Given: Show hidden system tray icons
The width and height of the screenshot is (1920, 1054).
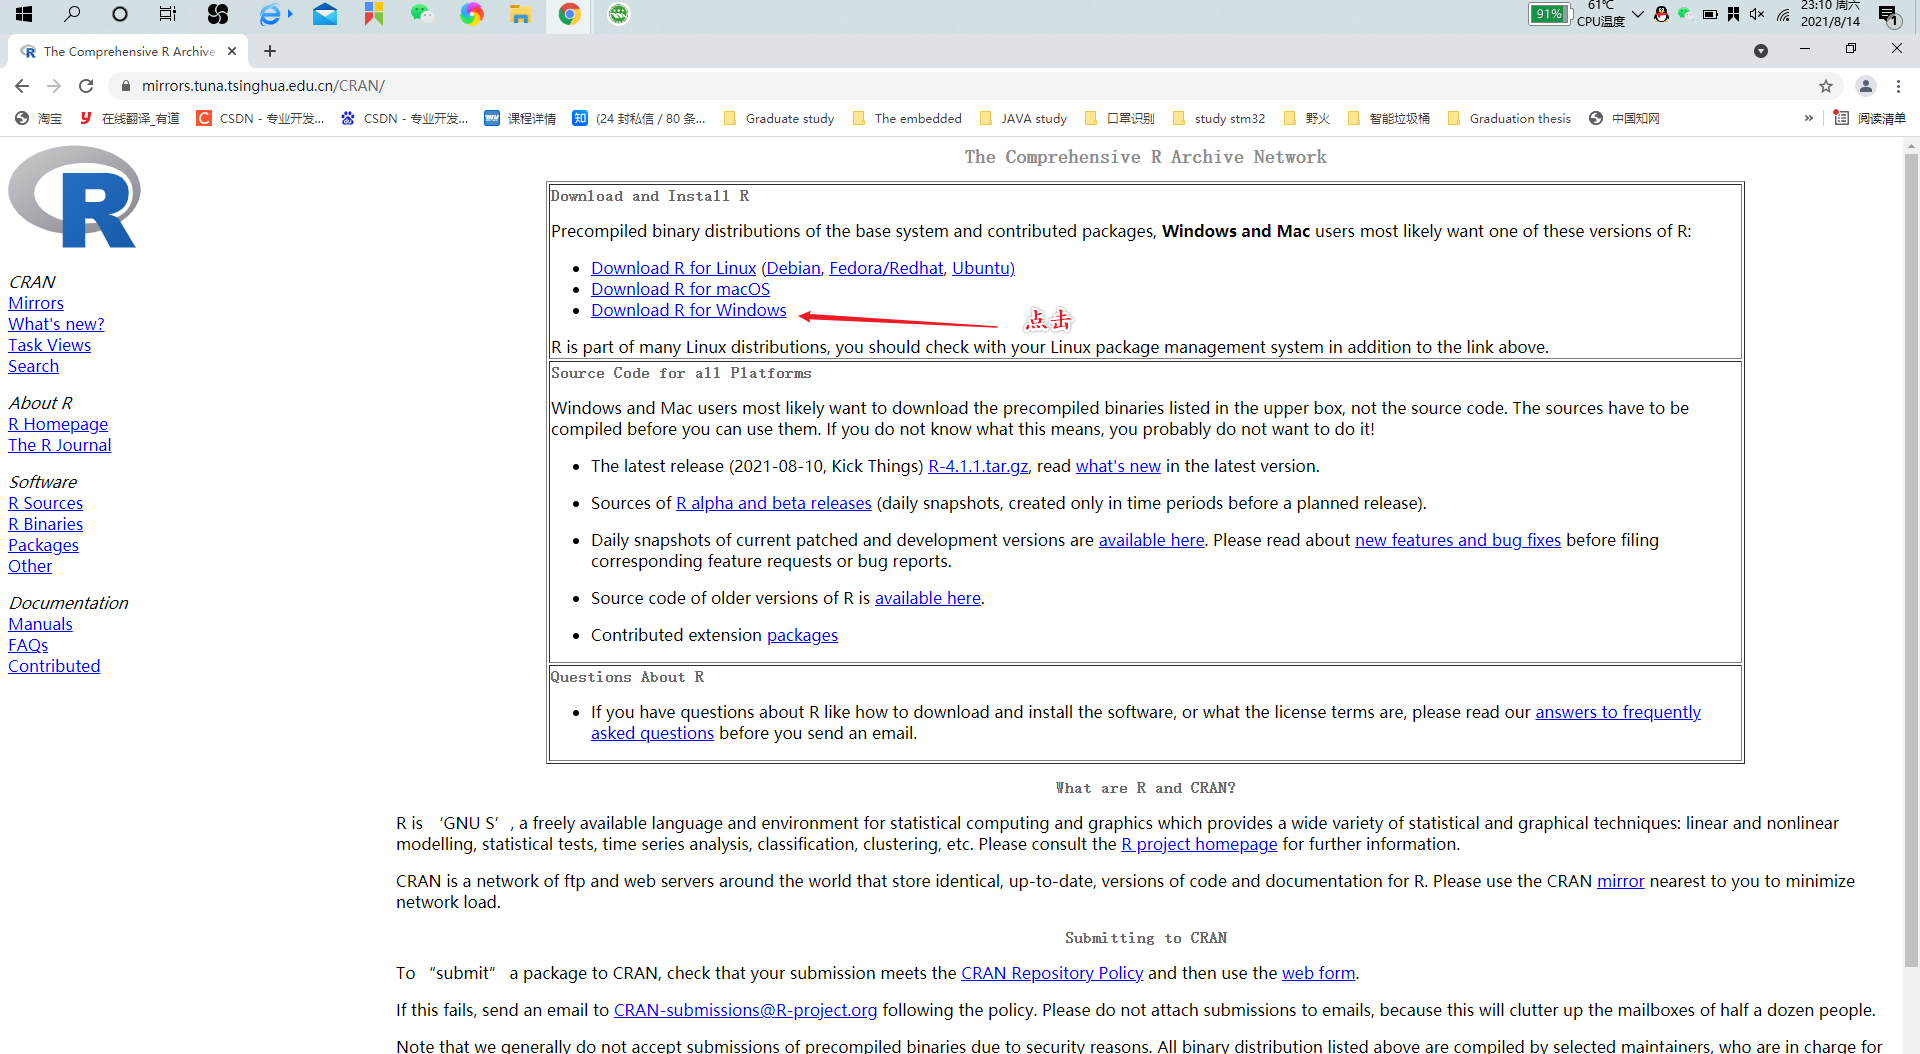Looking at the screenshot, I should coord(1638,14).
